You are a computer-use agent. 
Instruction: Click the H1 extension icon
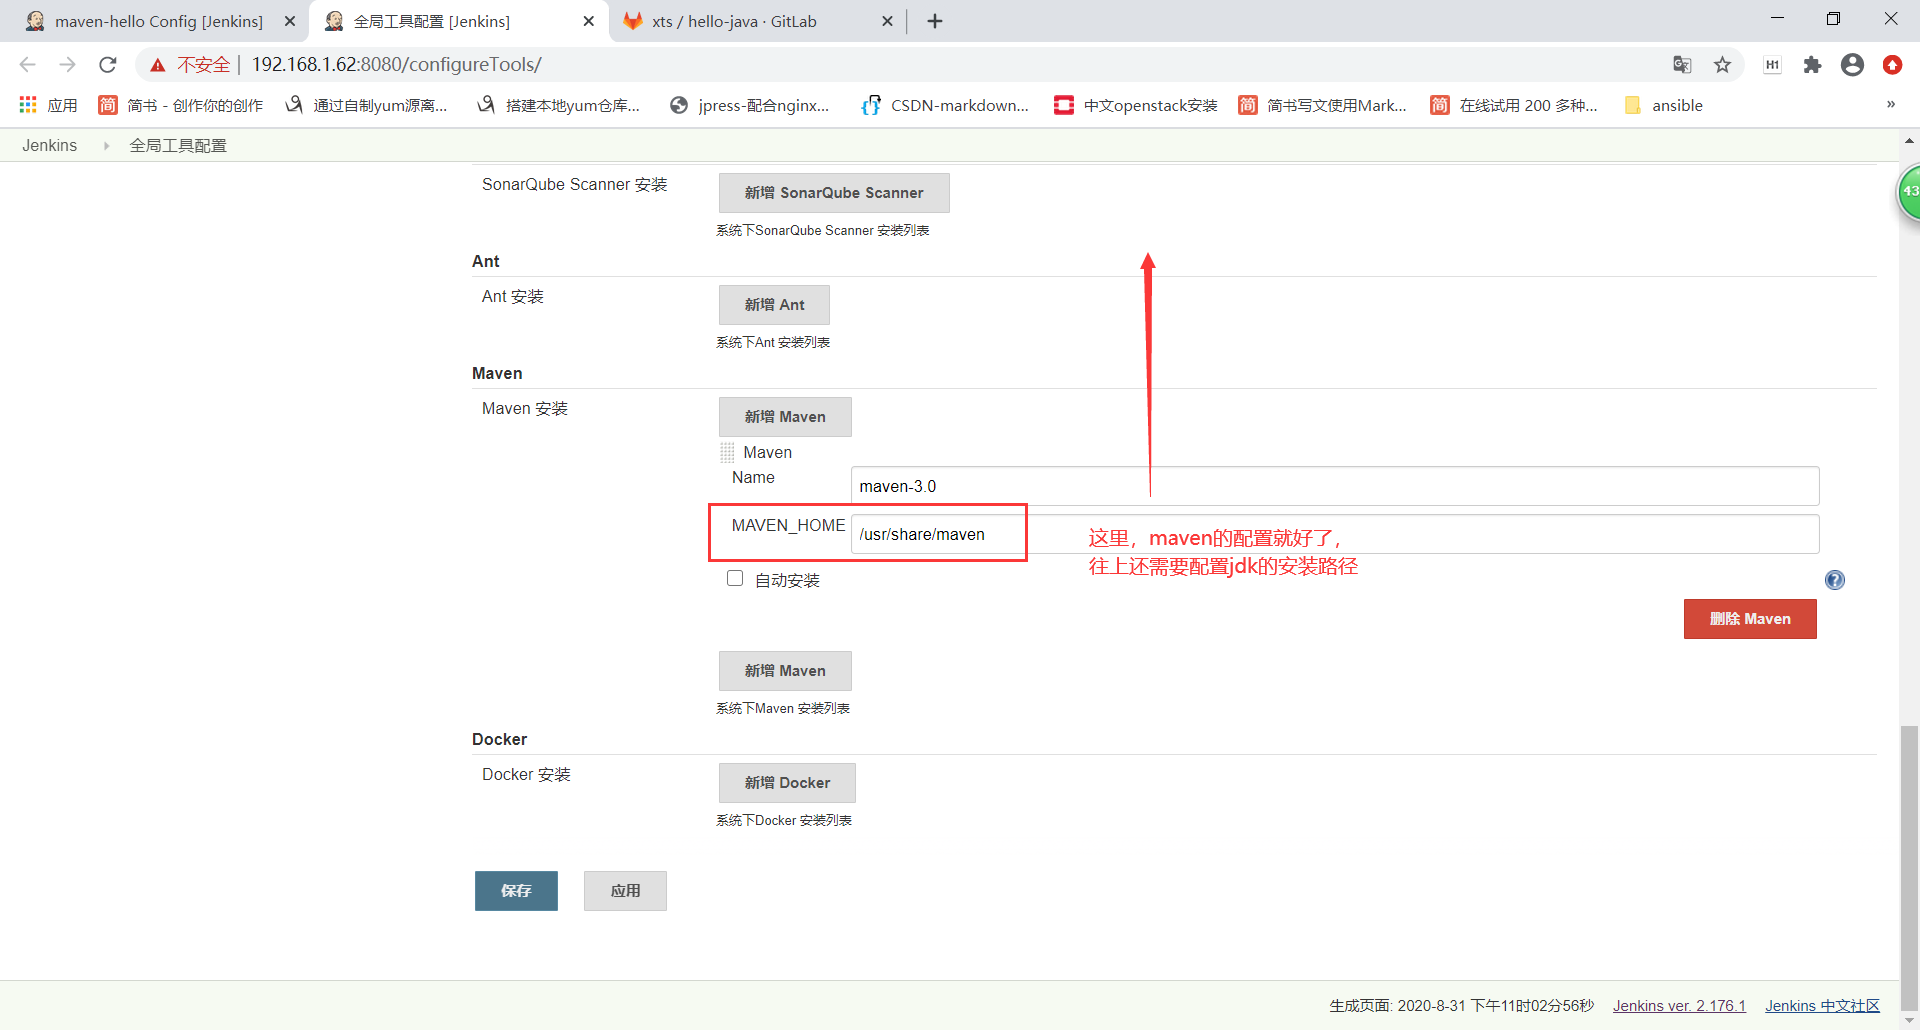coord(1772,65)
